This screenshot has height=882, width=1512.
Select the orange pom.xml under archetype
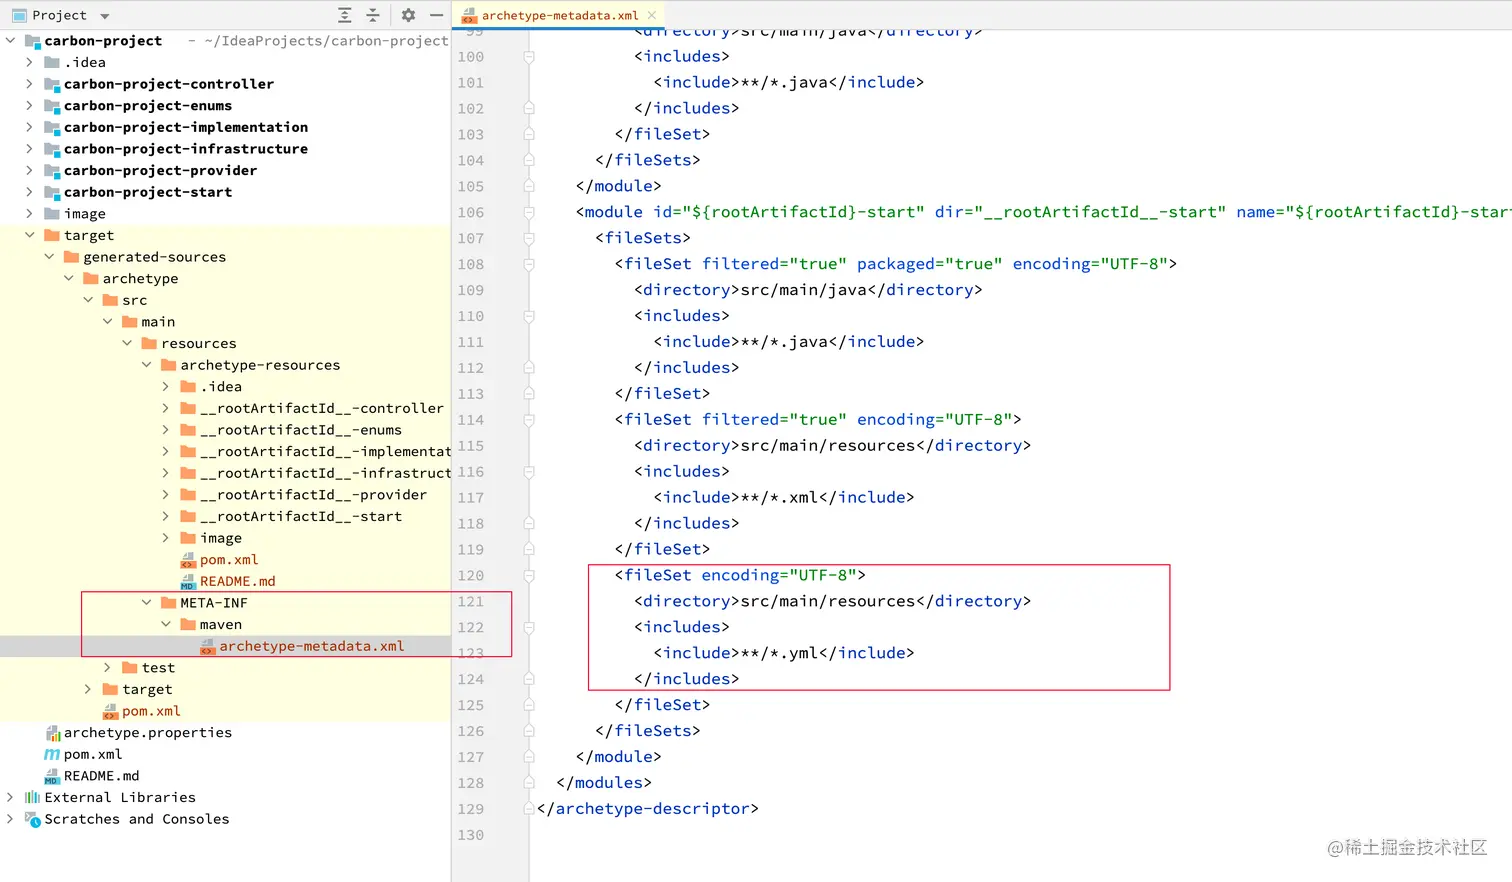(151, 711)
